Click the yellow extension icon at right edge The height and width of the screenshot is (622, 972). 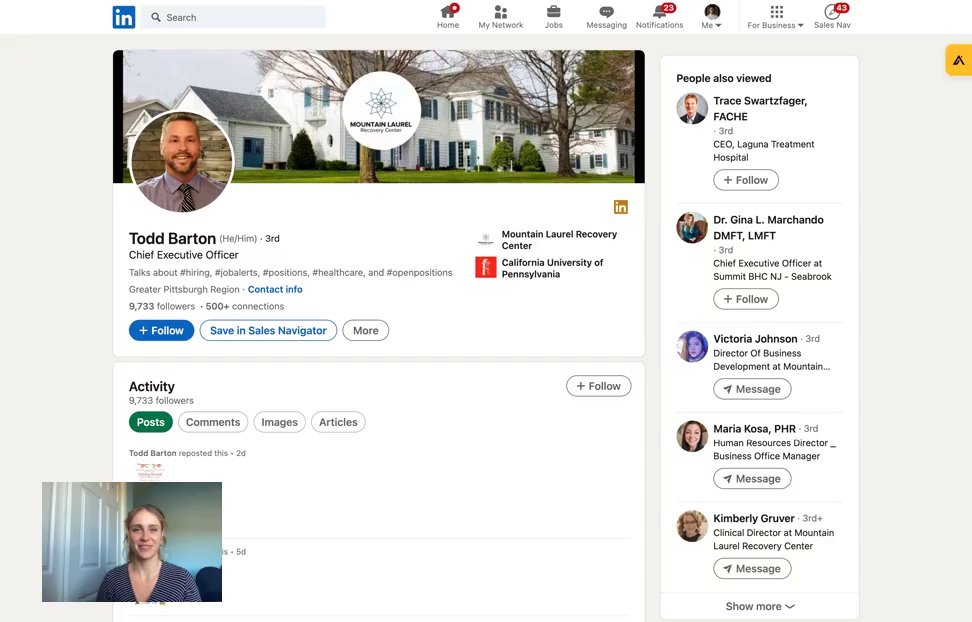click(x=958, y=60)
